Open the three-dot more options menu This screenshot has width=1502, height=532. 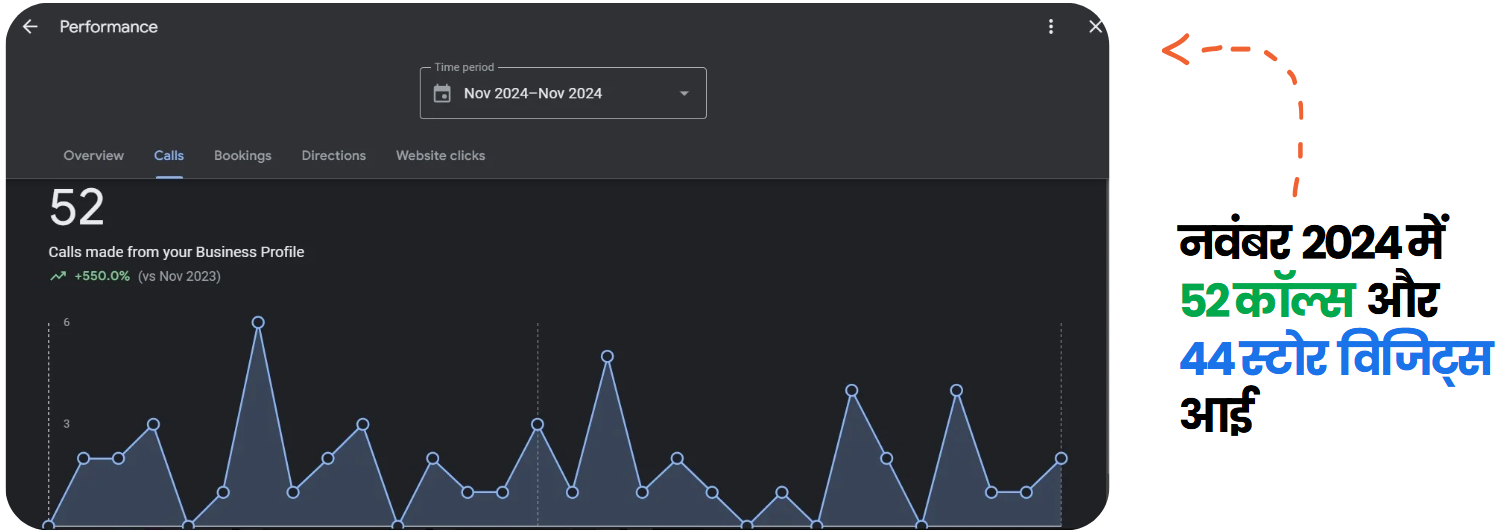tap(1050, 27)
